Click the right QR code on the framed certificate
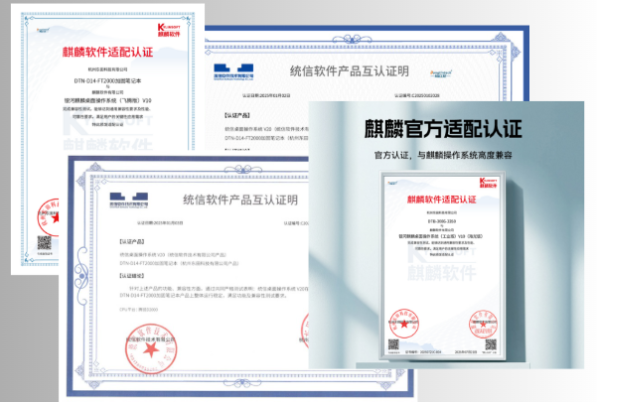Screen dimensions: 620x402 point(491,345)
